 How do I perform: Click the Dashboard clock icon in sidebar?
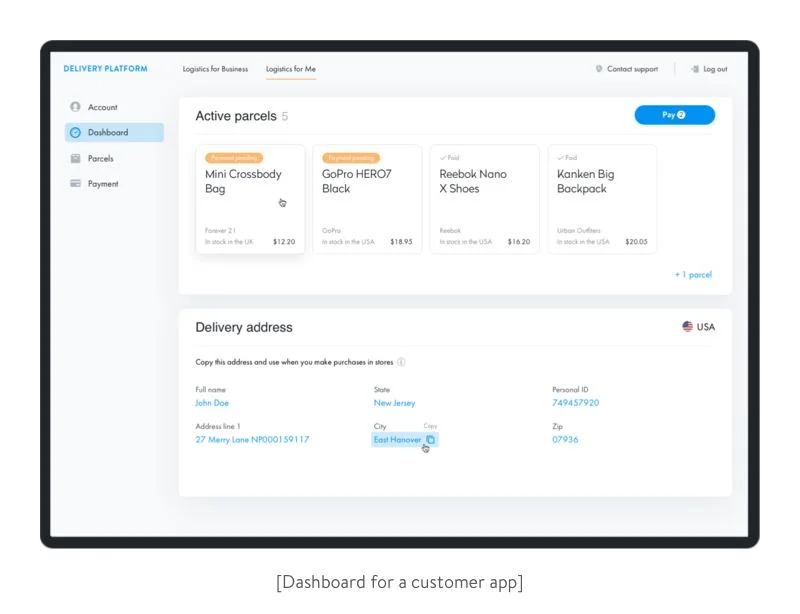[75, 133]
